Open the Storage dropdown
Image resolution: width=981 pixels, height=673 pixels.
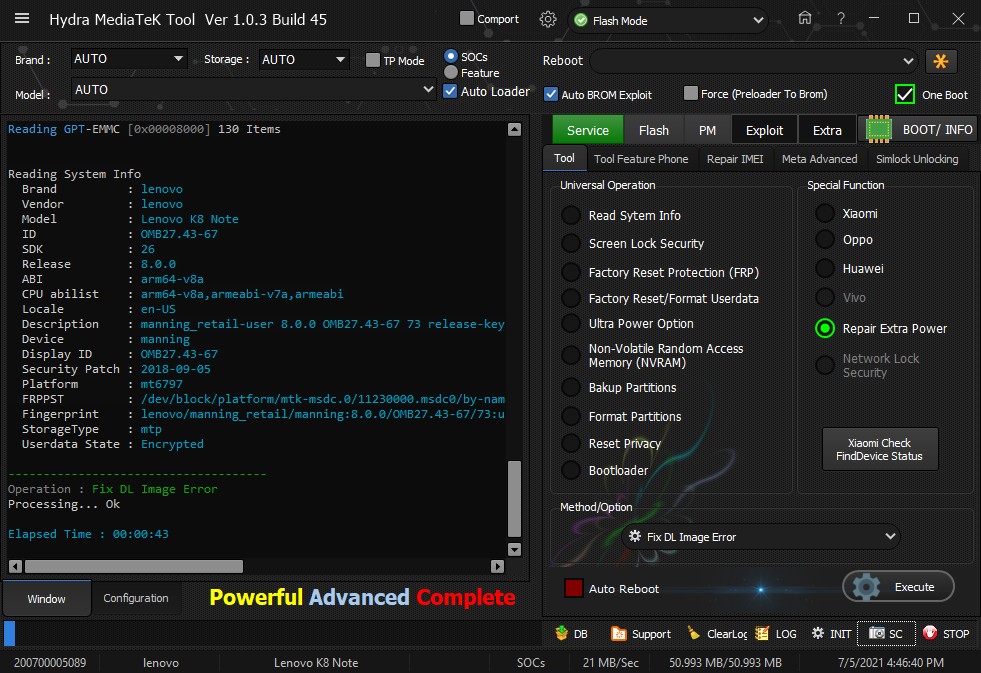click(x=305, y=59)
